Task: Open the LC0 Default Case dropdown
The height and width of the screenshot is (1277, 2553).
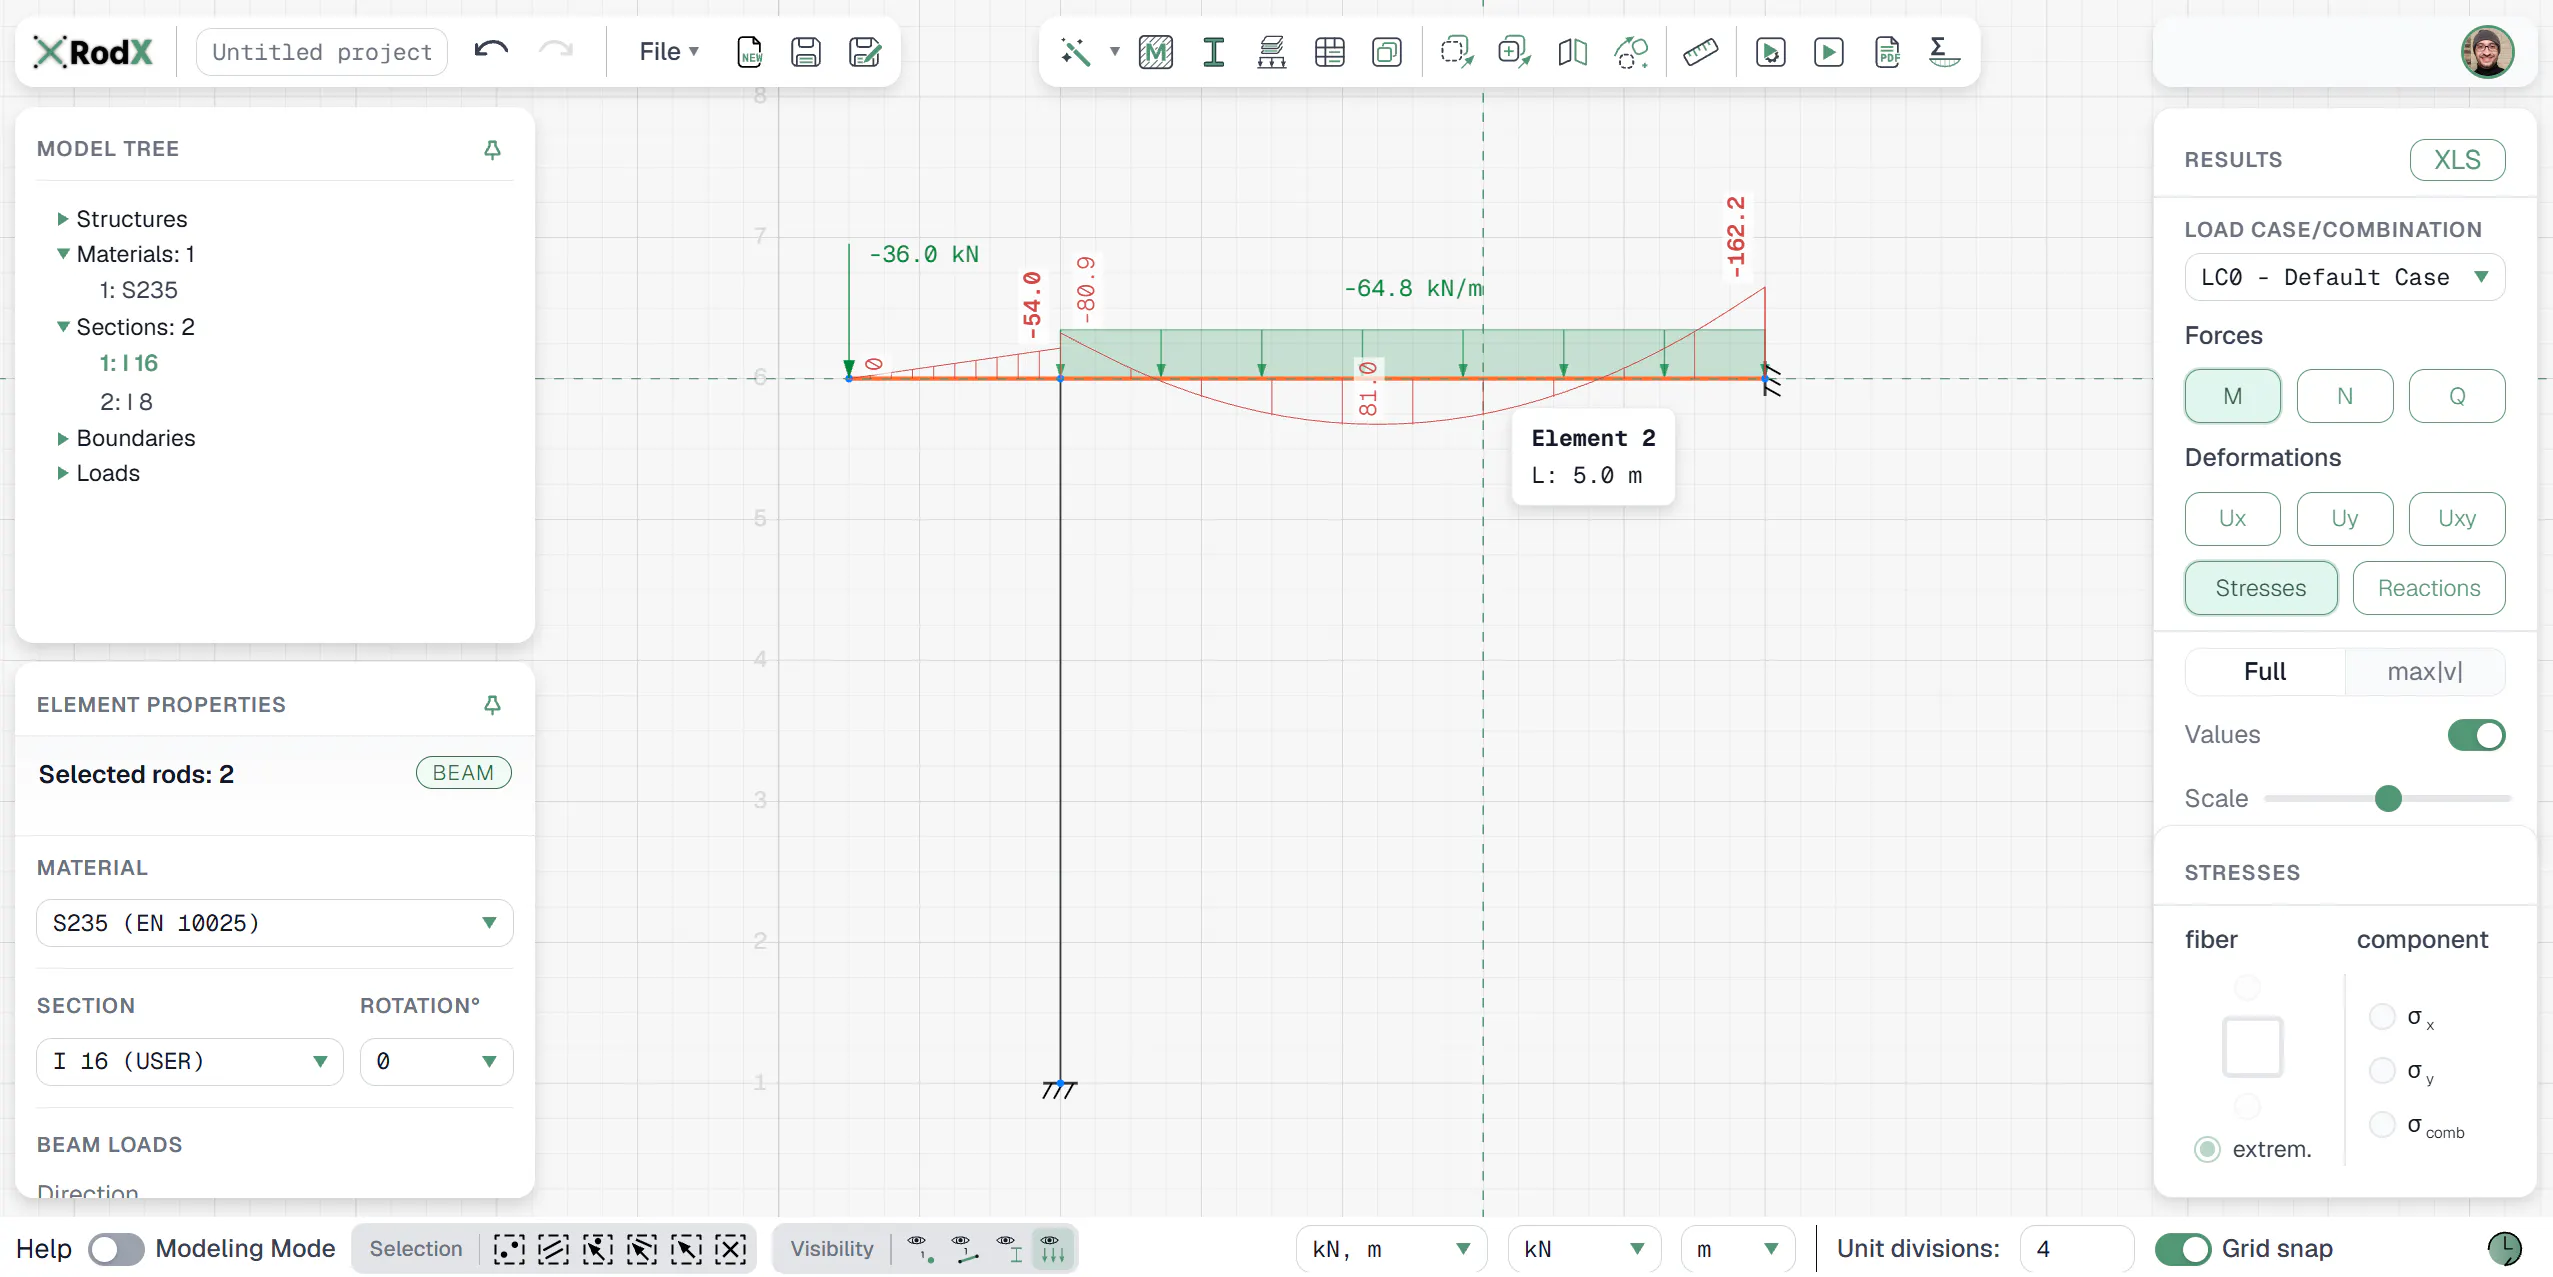Action: click(x=2344, y=277)
